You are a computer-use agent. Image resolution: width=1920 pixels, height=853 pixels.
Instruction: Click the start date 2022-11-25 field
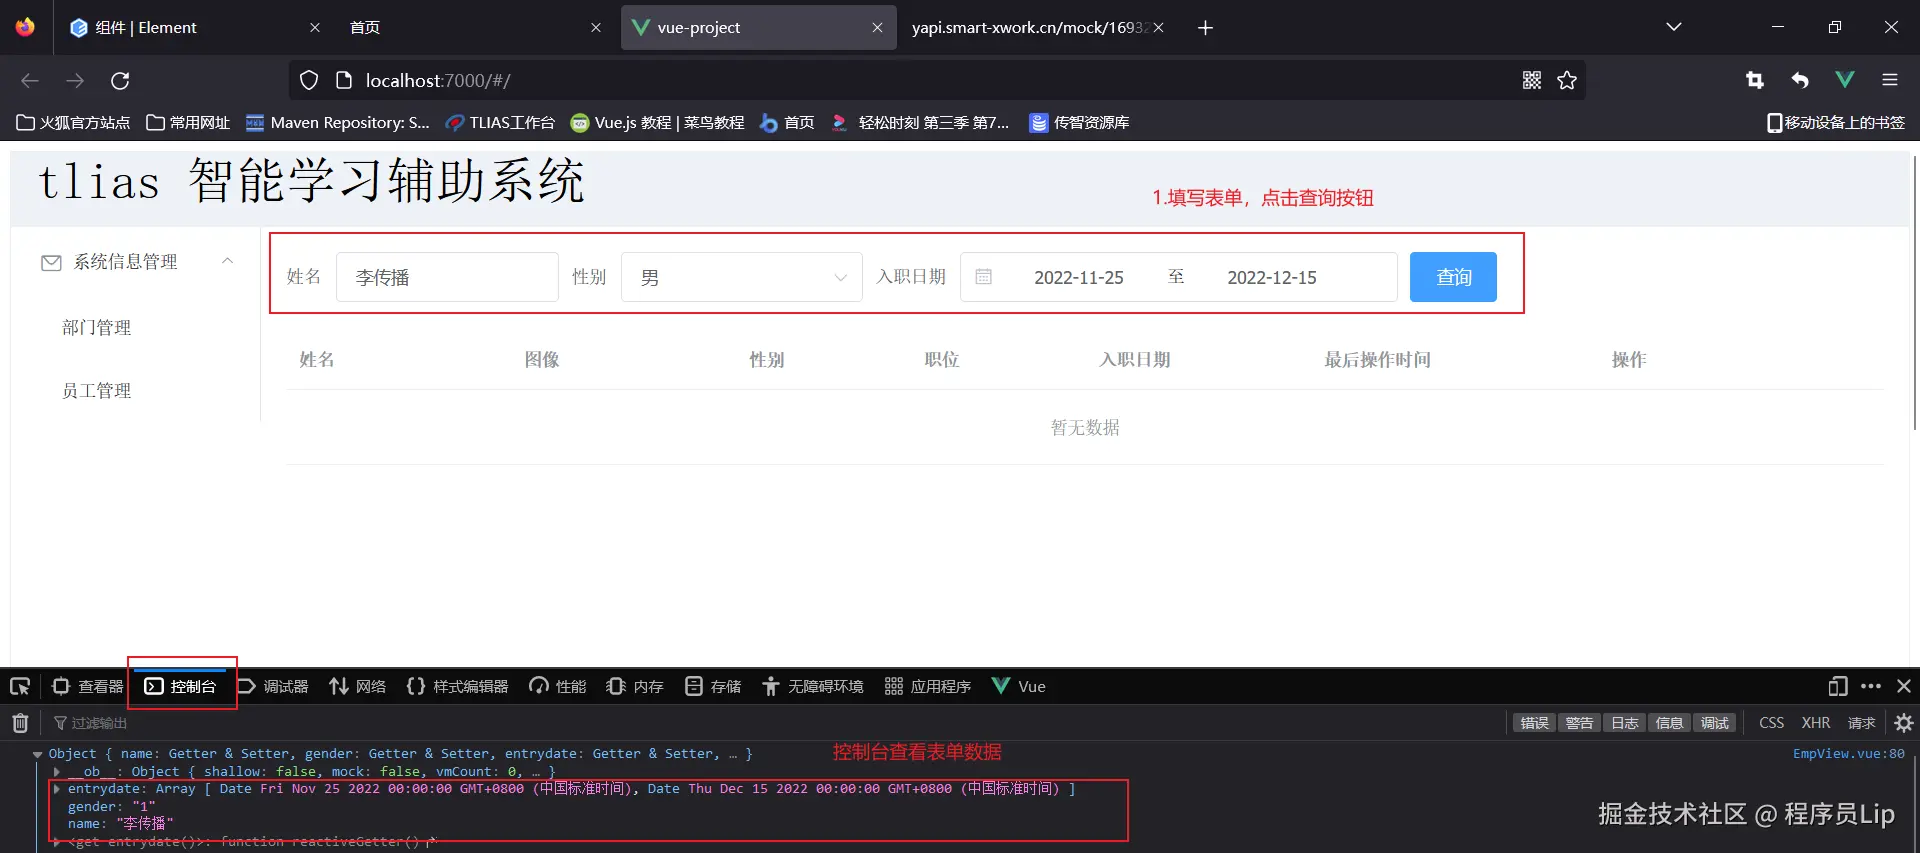pyautogui.click(x=1079, y=277)
